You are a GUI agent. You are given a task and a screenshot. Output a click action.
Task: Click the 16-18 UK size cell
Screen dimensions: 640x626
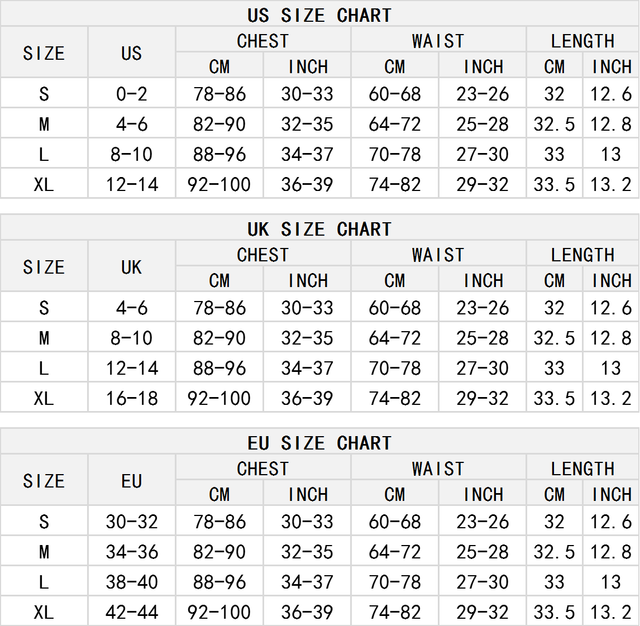pos(132,398)
